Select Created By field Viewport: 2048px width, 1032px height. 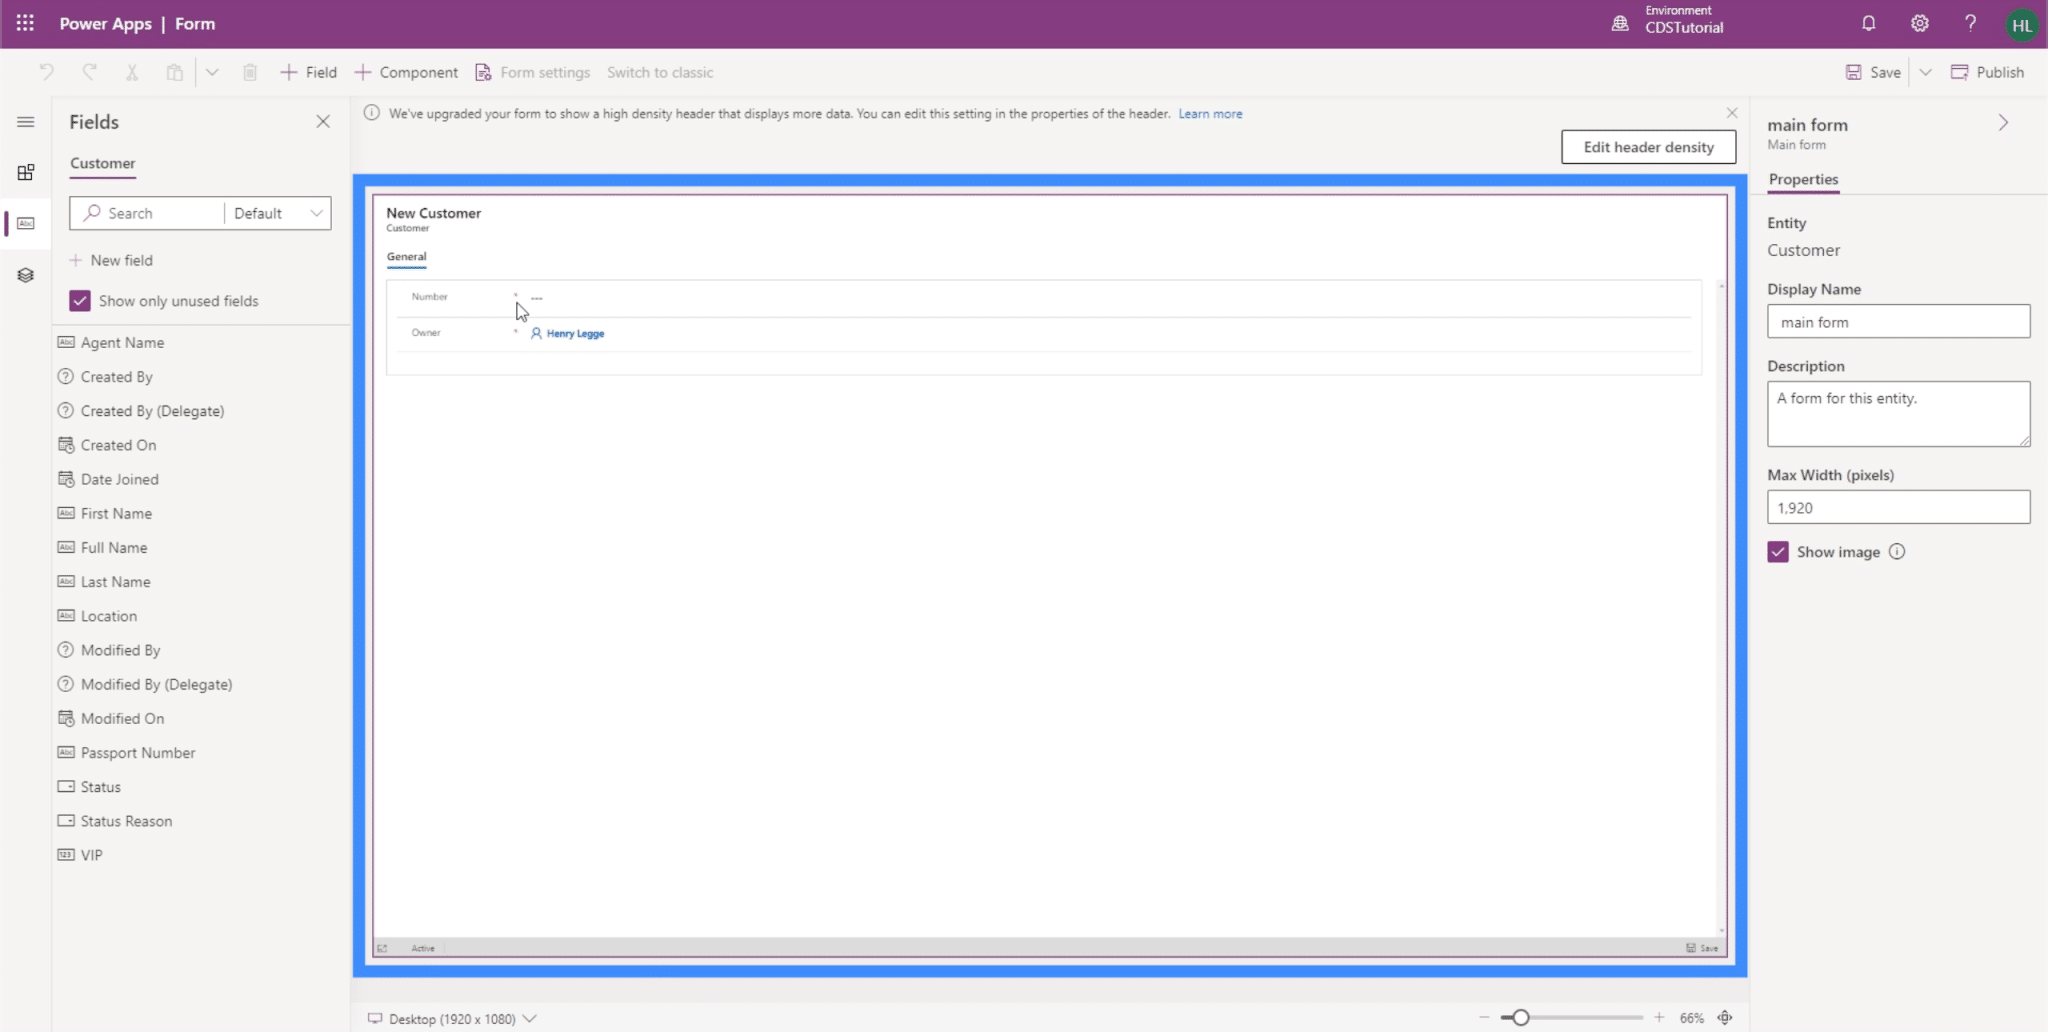pyautogui.click(x=105, y=376)
